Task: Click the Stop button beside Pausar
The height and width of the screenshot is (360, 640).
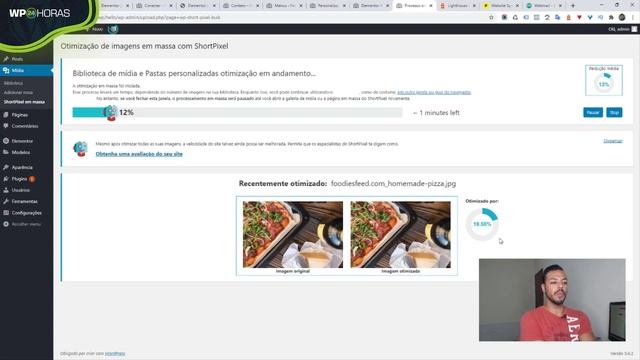Action: 614,112
